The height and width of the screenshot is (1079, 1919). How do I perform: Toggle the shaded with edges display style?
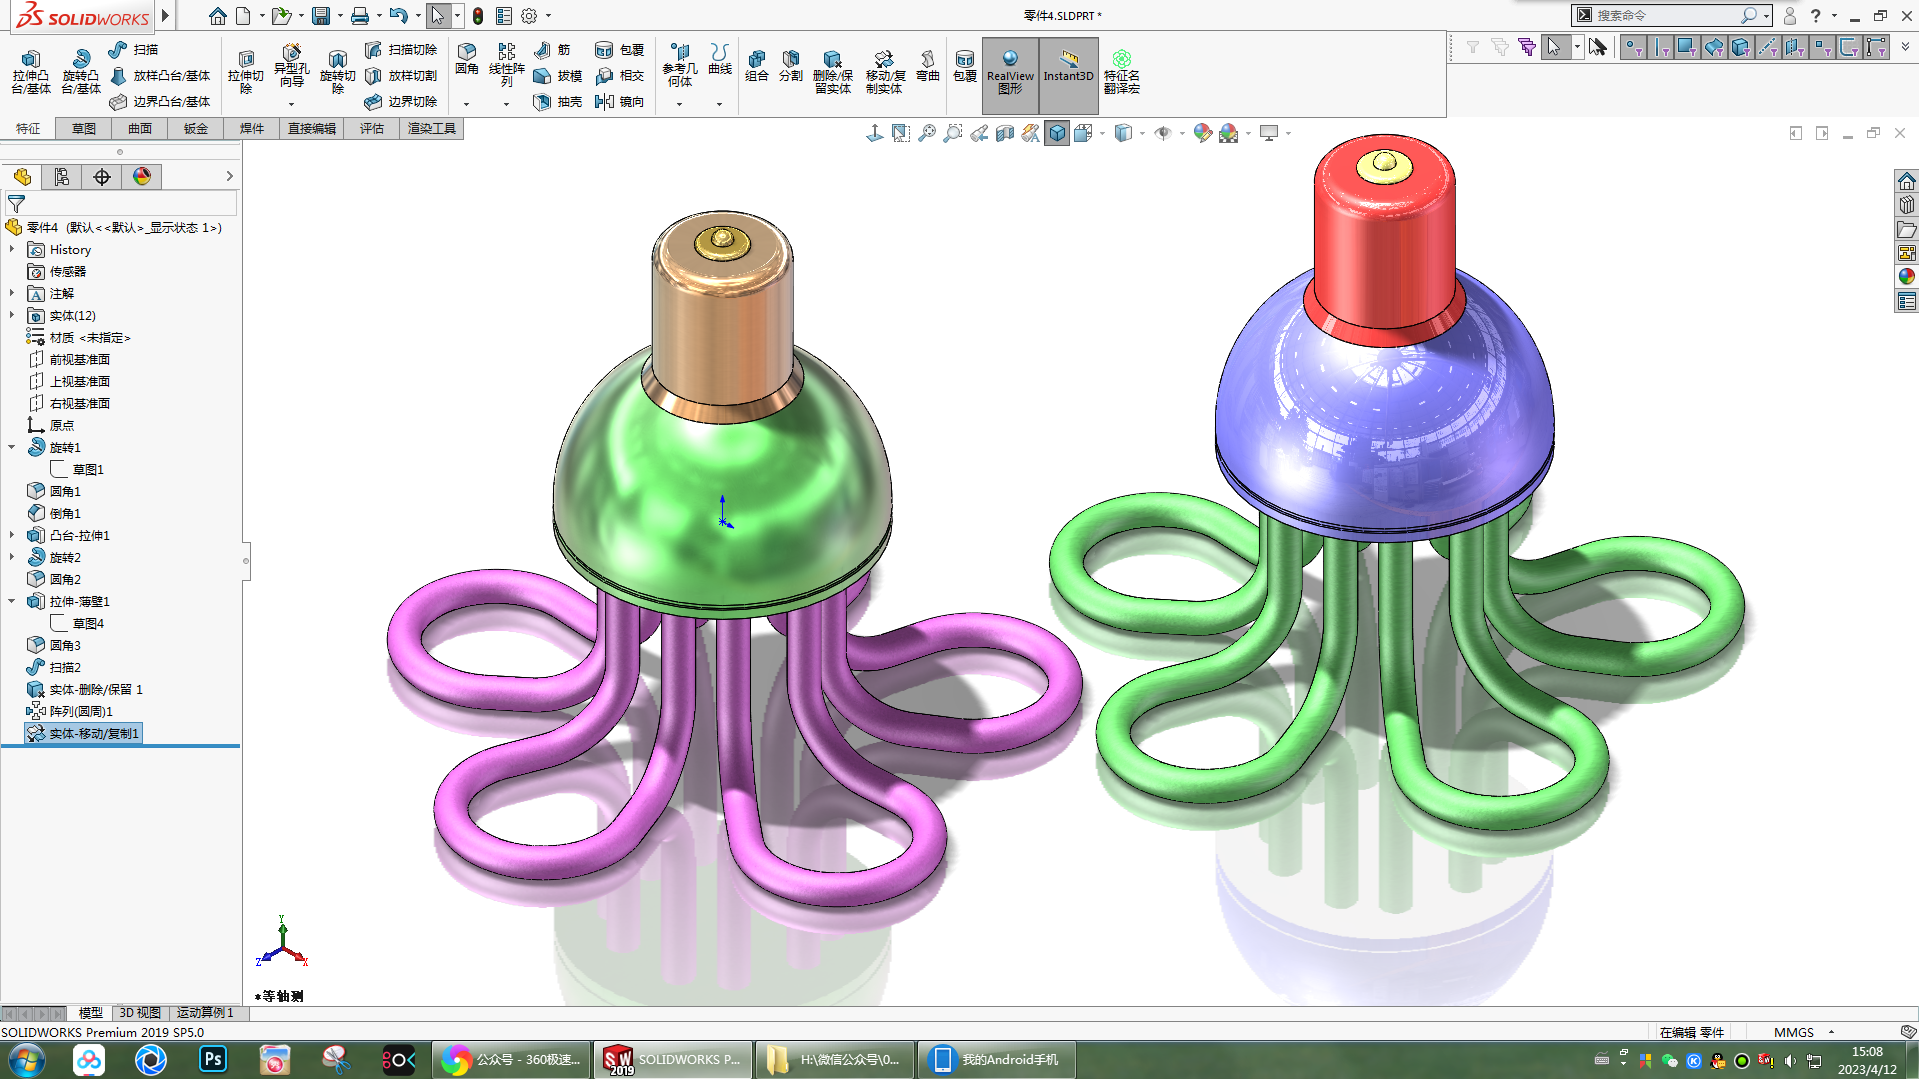click(1057, 133)
